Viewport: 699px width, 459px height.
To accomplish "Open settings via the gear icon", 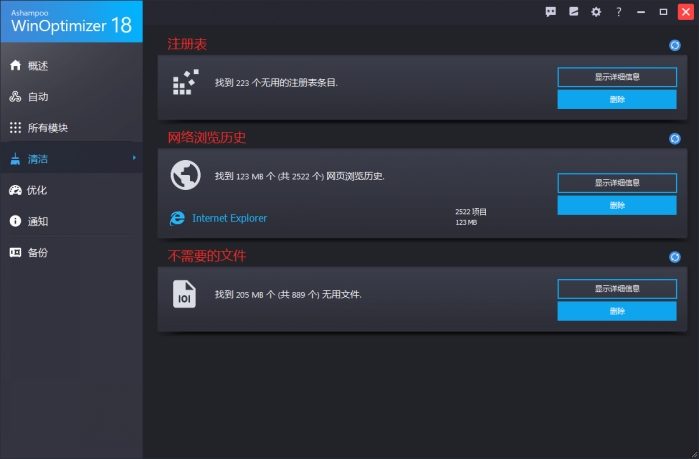I will click(596, 11).
